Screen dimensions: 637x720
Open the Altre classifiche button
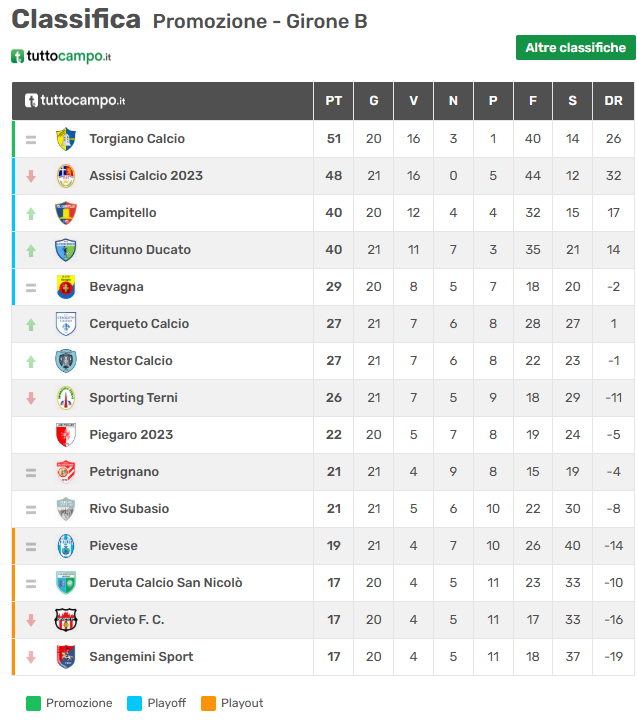575,48
